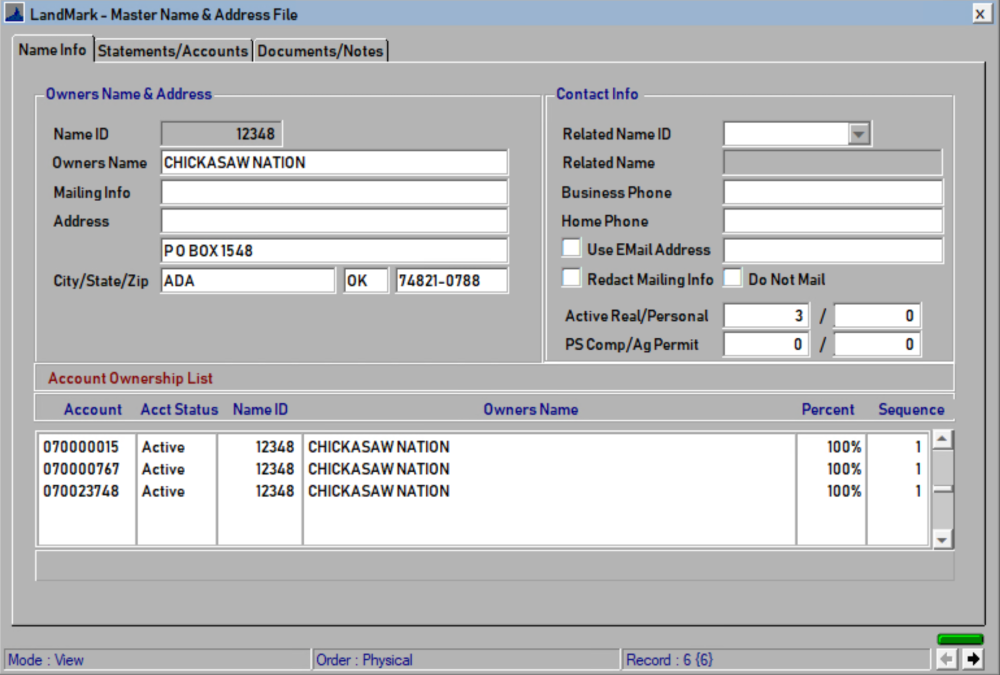Image resolution: width=1000 pixels, height=675 pixels.
Task: Click the green status indicator light
Action: (960, 637)
